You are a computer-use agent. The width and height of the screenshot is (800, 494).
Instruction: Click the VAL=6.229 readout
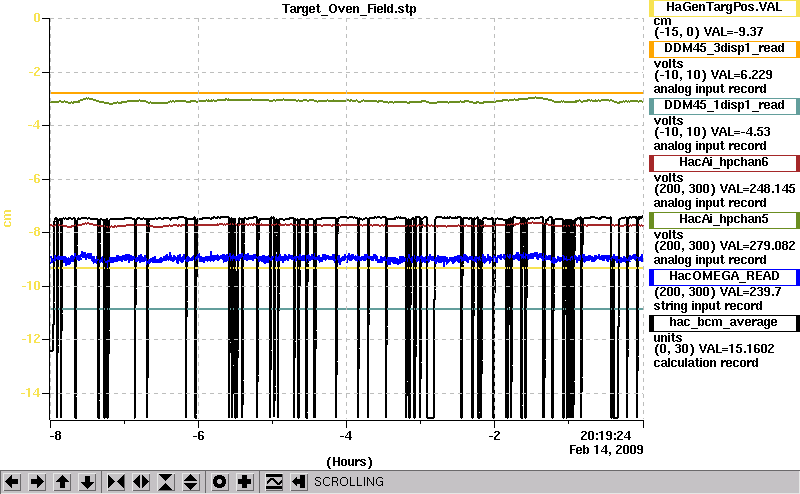(741, 75)
